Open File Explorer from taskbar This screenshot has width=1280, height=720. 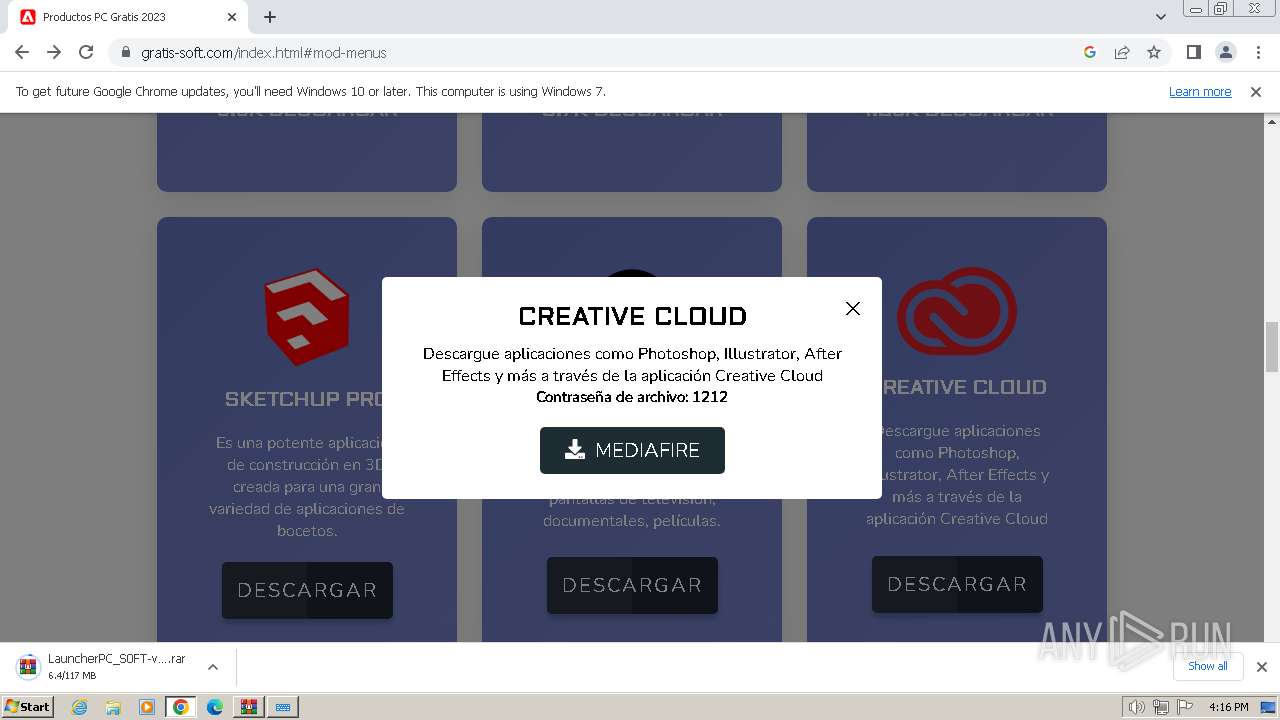[x=113, y=707]
